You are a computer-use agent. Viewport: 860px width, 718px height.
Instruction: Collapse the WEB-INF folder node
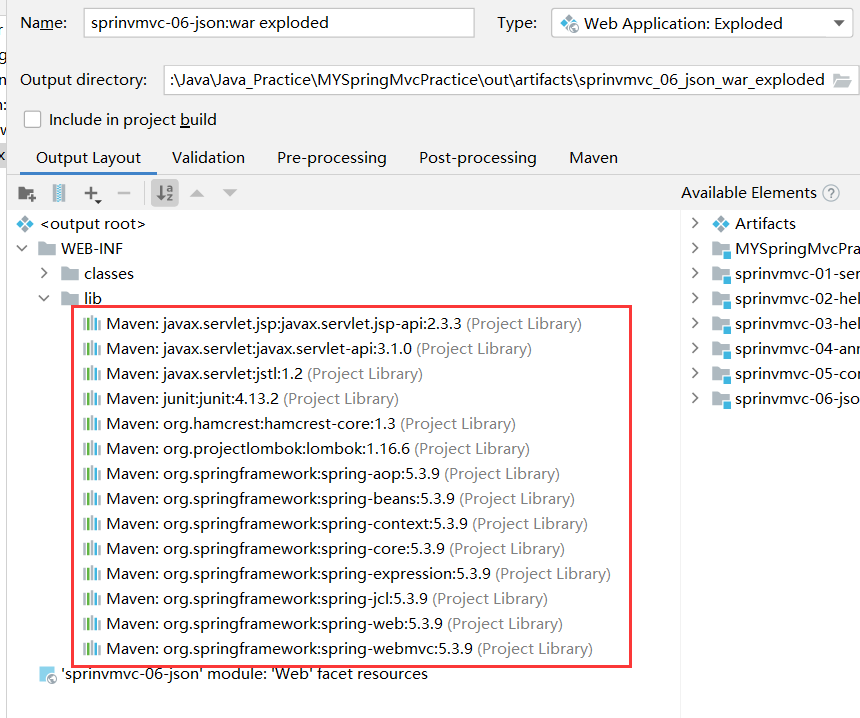point(23,249)
